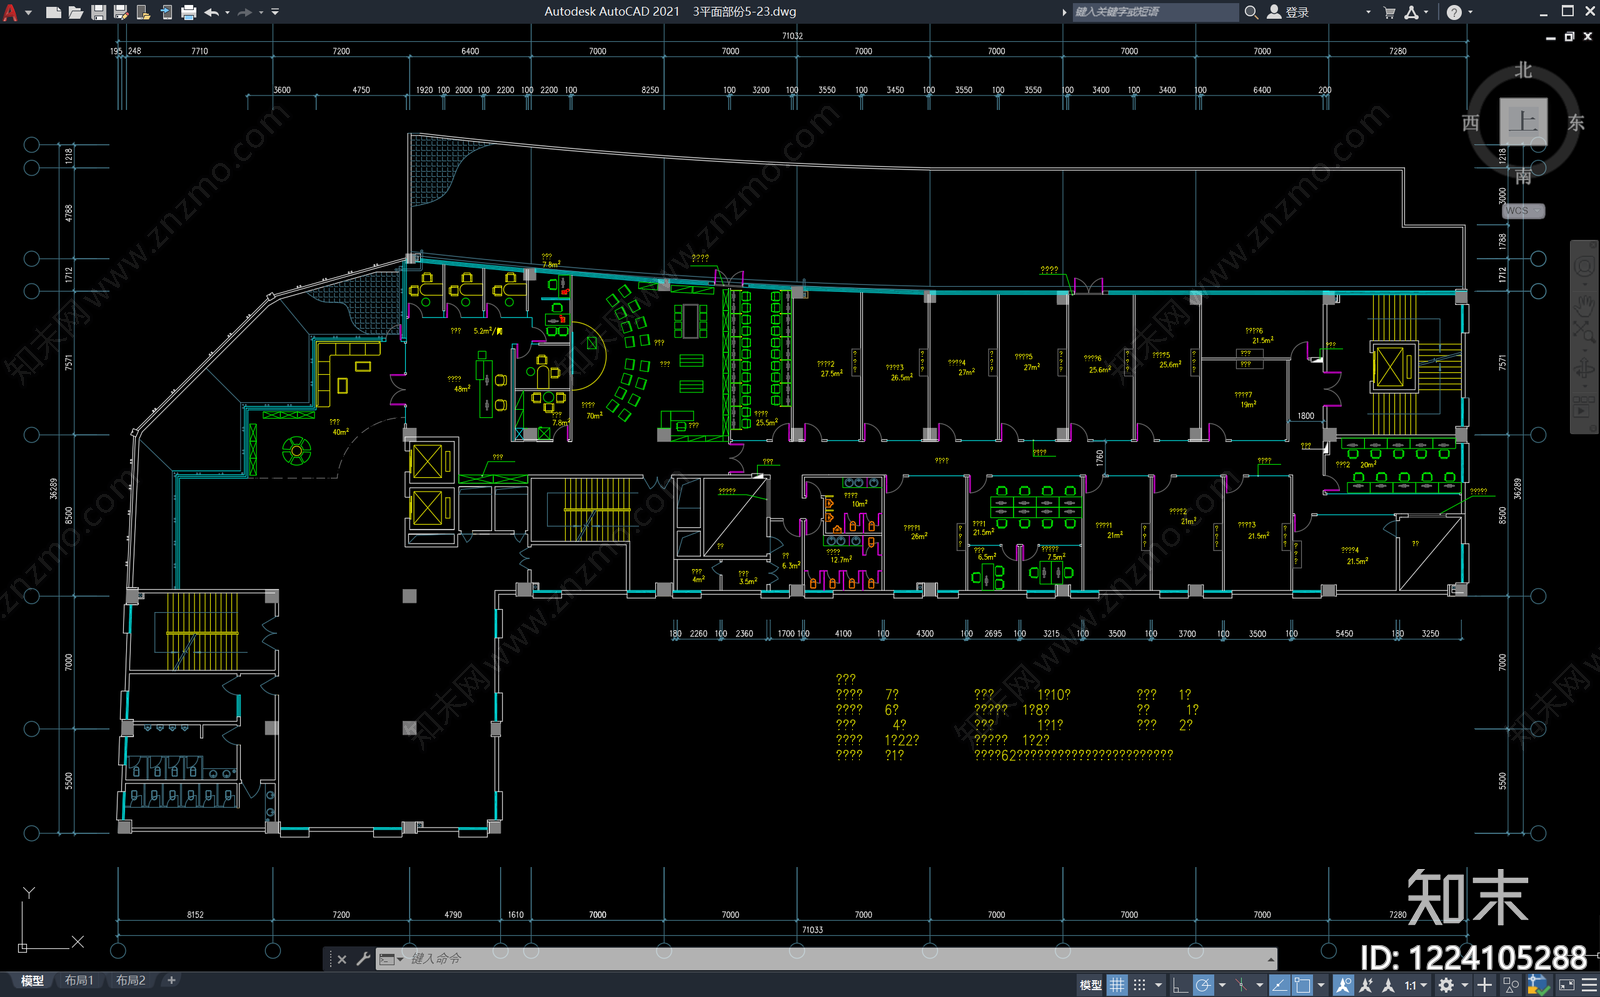
Task: Switch to the 布局2 layout tab
Action: 130,981
